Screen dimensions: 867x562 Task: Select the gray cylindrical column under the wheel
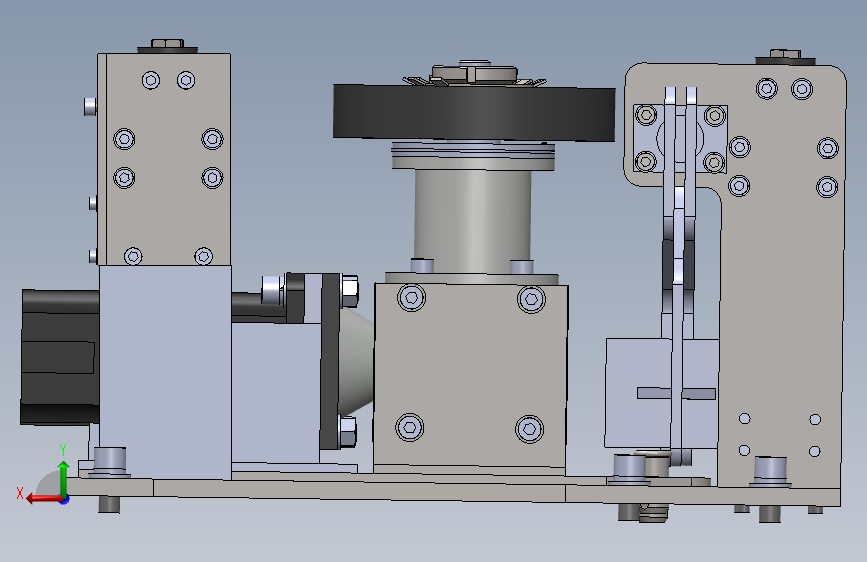tap(472, 221)
